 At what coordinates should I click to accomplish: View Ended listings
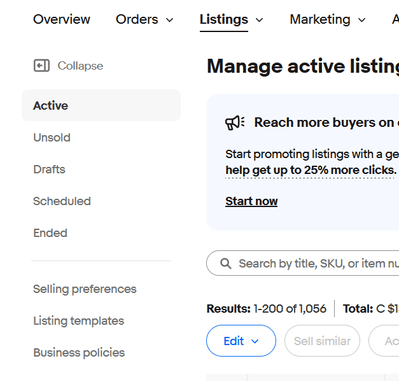tap(50, 233)
